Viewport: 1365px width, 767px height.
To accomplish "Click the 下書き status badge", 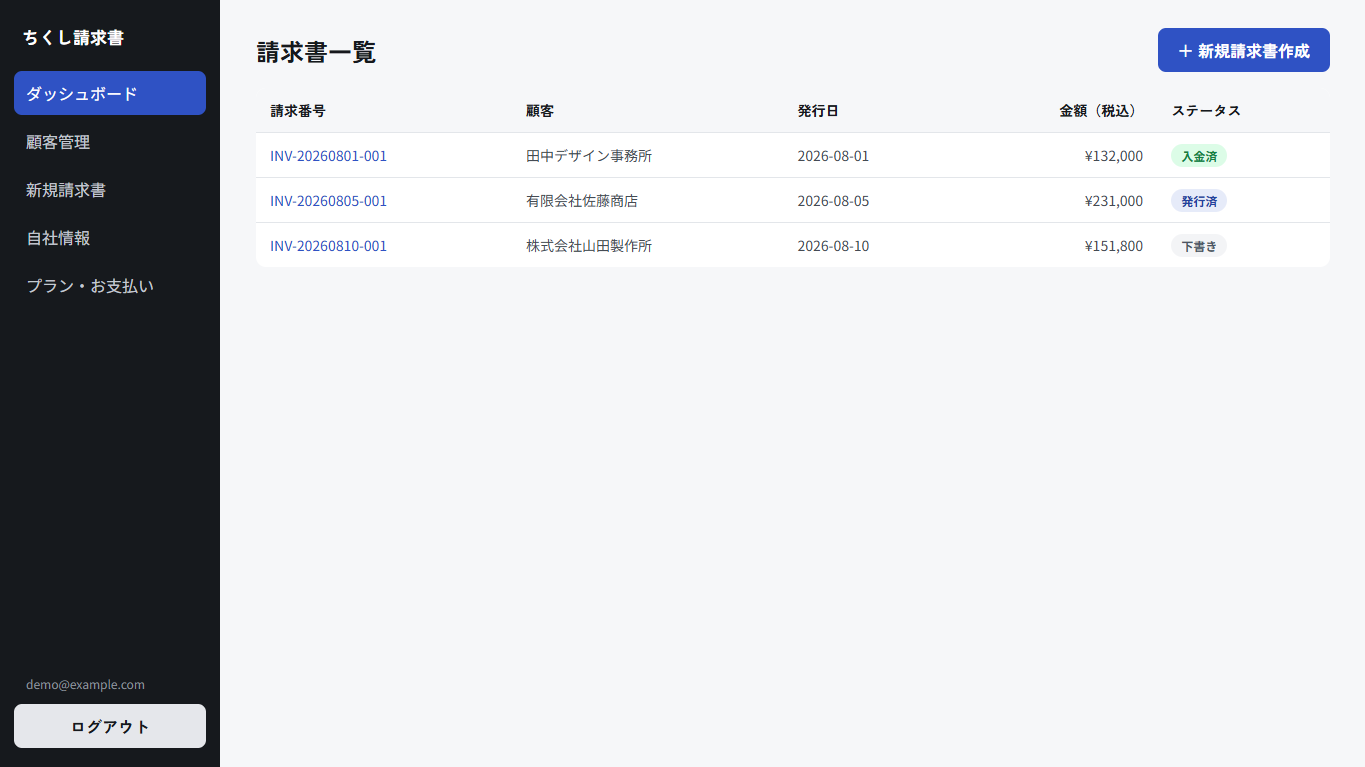I will [x=1199, y=246].
